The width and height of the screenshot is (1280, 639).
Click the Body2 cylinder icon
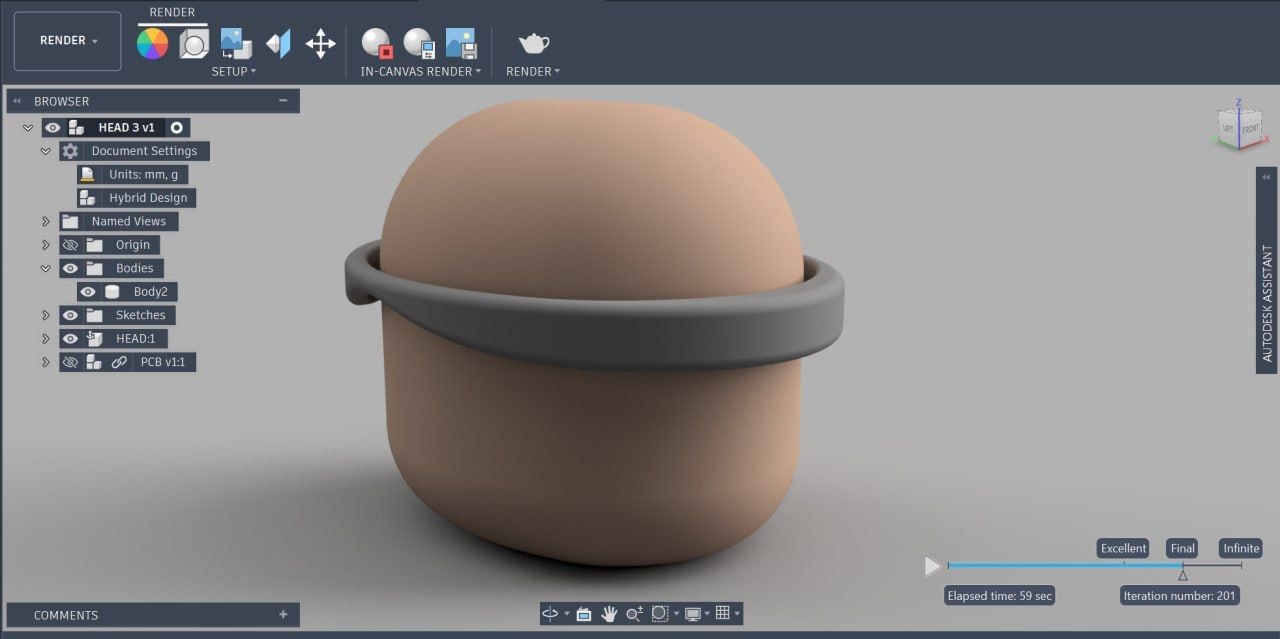click(x=112, y=292)
